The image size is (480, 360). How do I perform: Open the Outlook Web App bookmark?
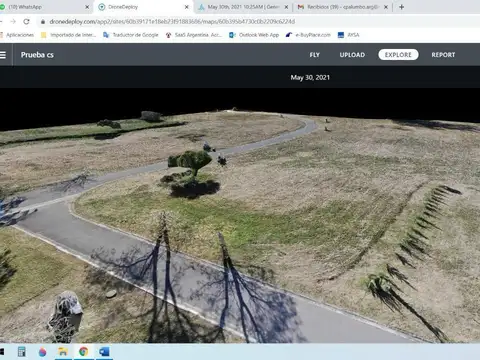pyautogui.click(x=254, y=35)
